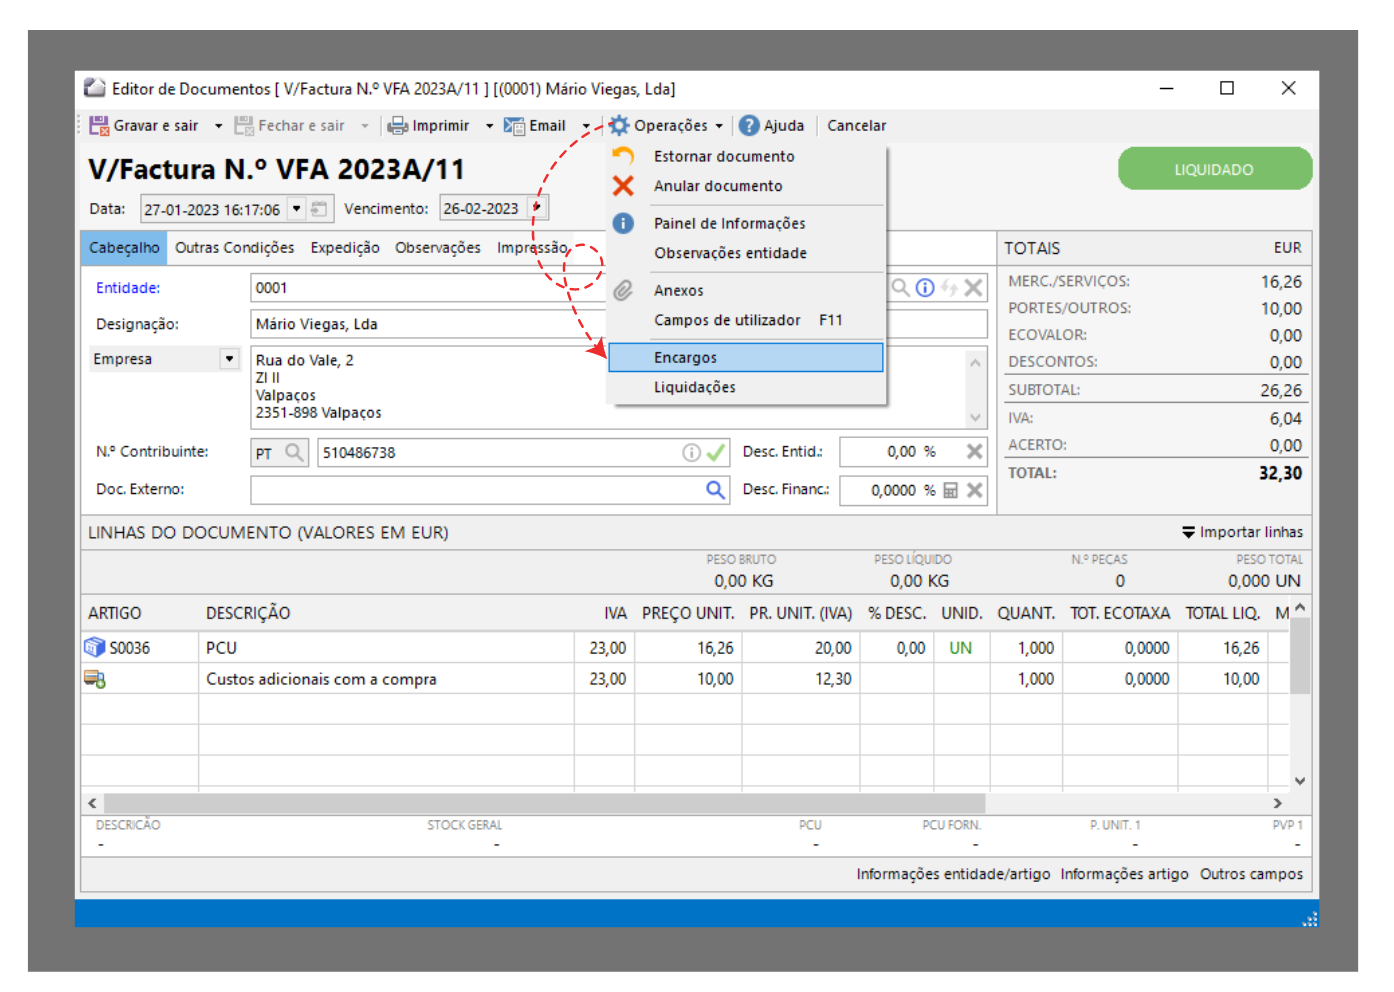
Task: Click the red X Anular documento icon
Action: coord(623,186)
